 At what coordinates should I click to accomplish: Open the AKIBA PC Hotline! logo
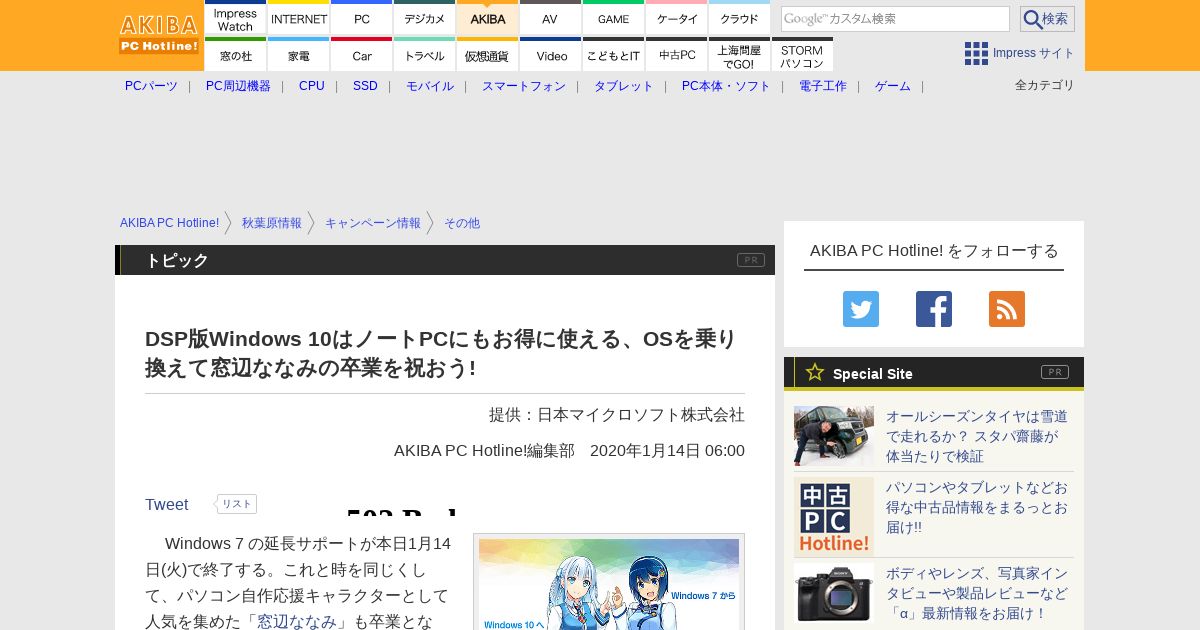pyautogui.click(x=159, y=35)
